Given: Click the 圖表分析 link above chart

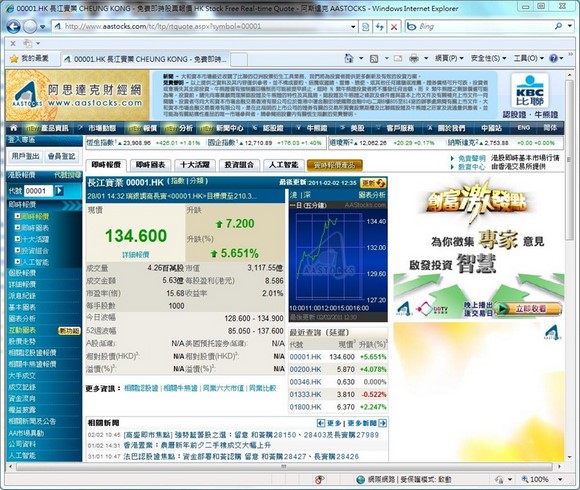Looking at the screenshot, I should (372, 195).
